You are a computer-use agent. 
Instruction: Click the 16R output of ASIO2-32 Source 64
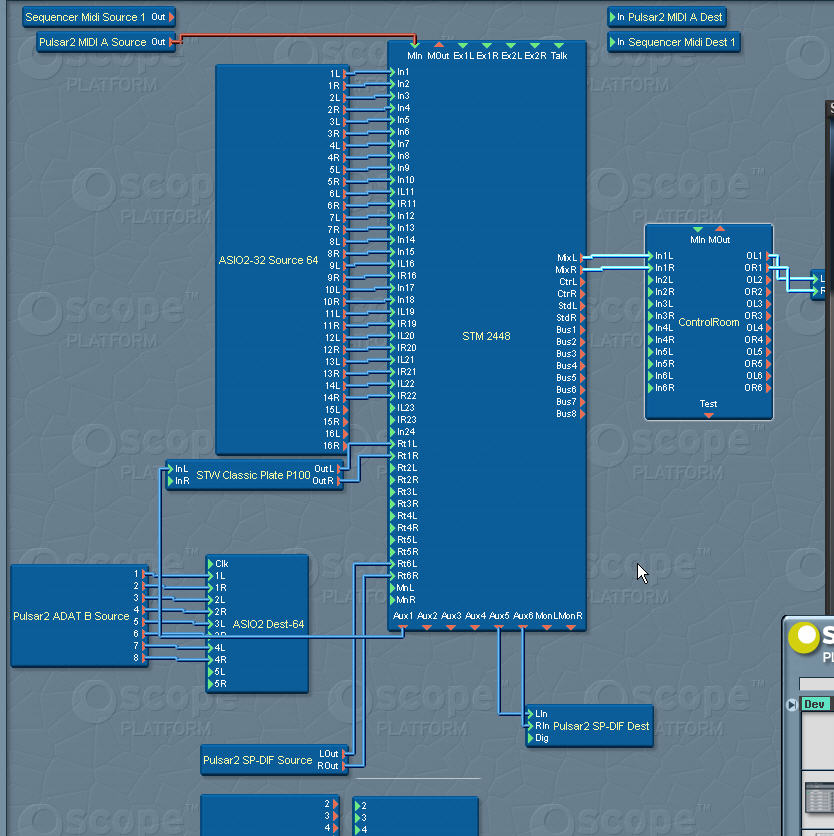tap(346, 446)
